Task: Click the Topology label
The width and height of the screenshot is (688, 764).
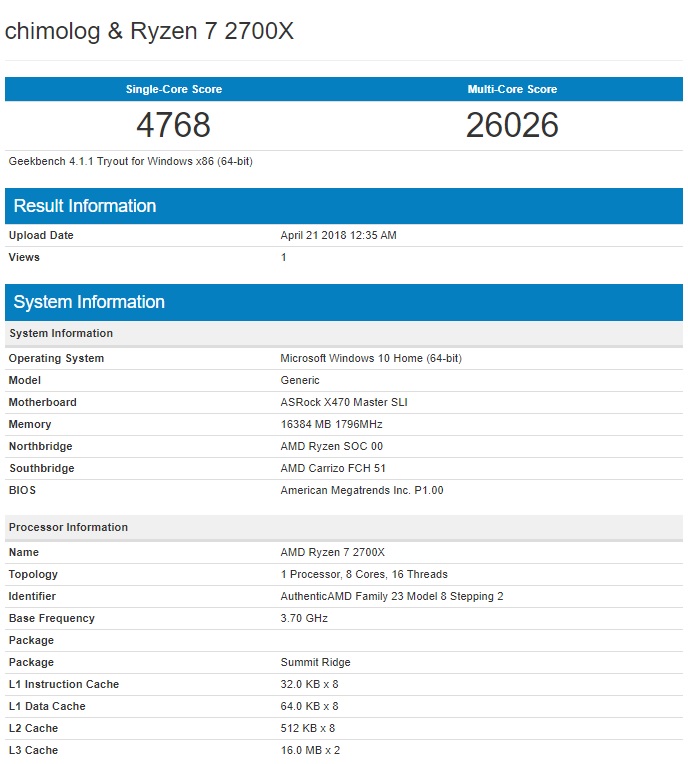Action: (x=33, y=574)
